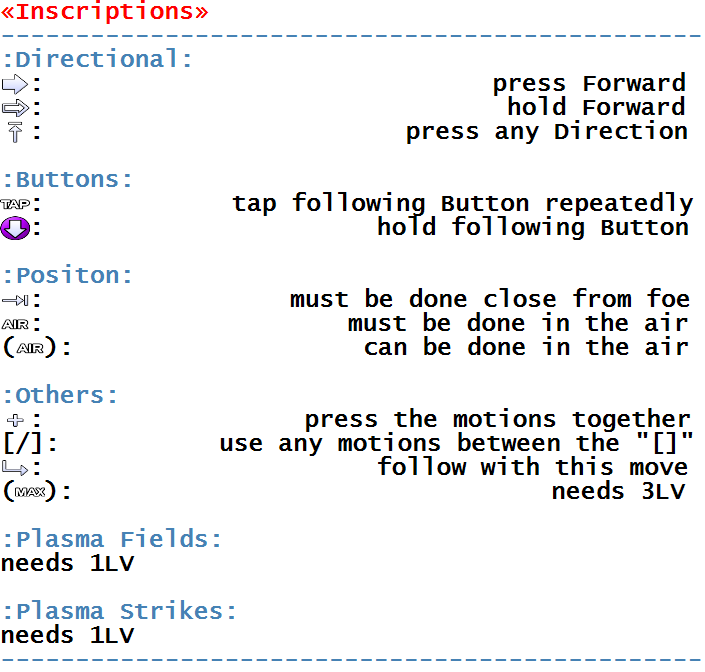Select the :Others: section heading
Viewport: 705px width, 672px height.
tap(60, 396)
